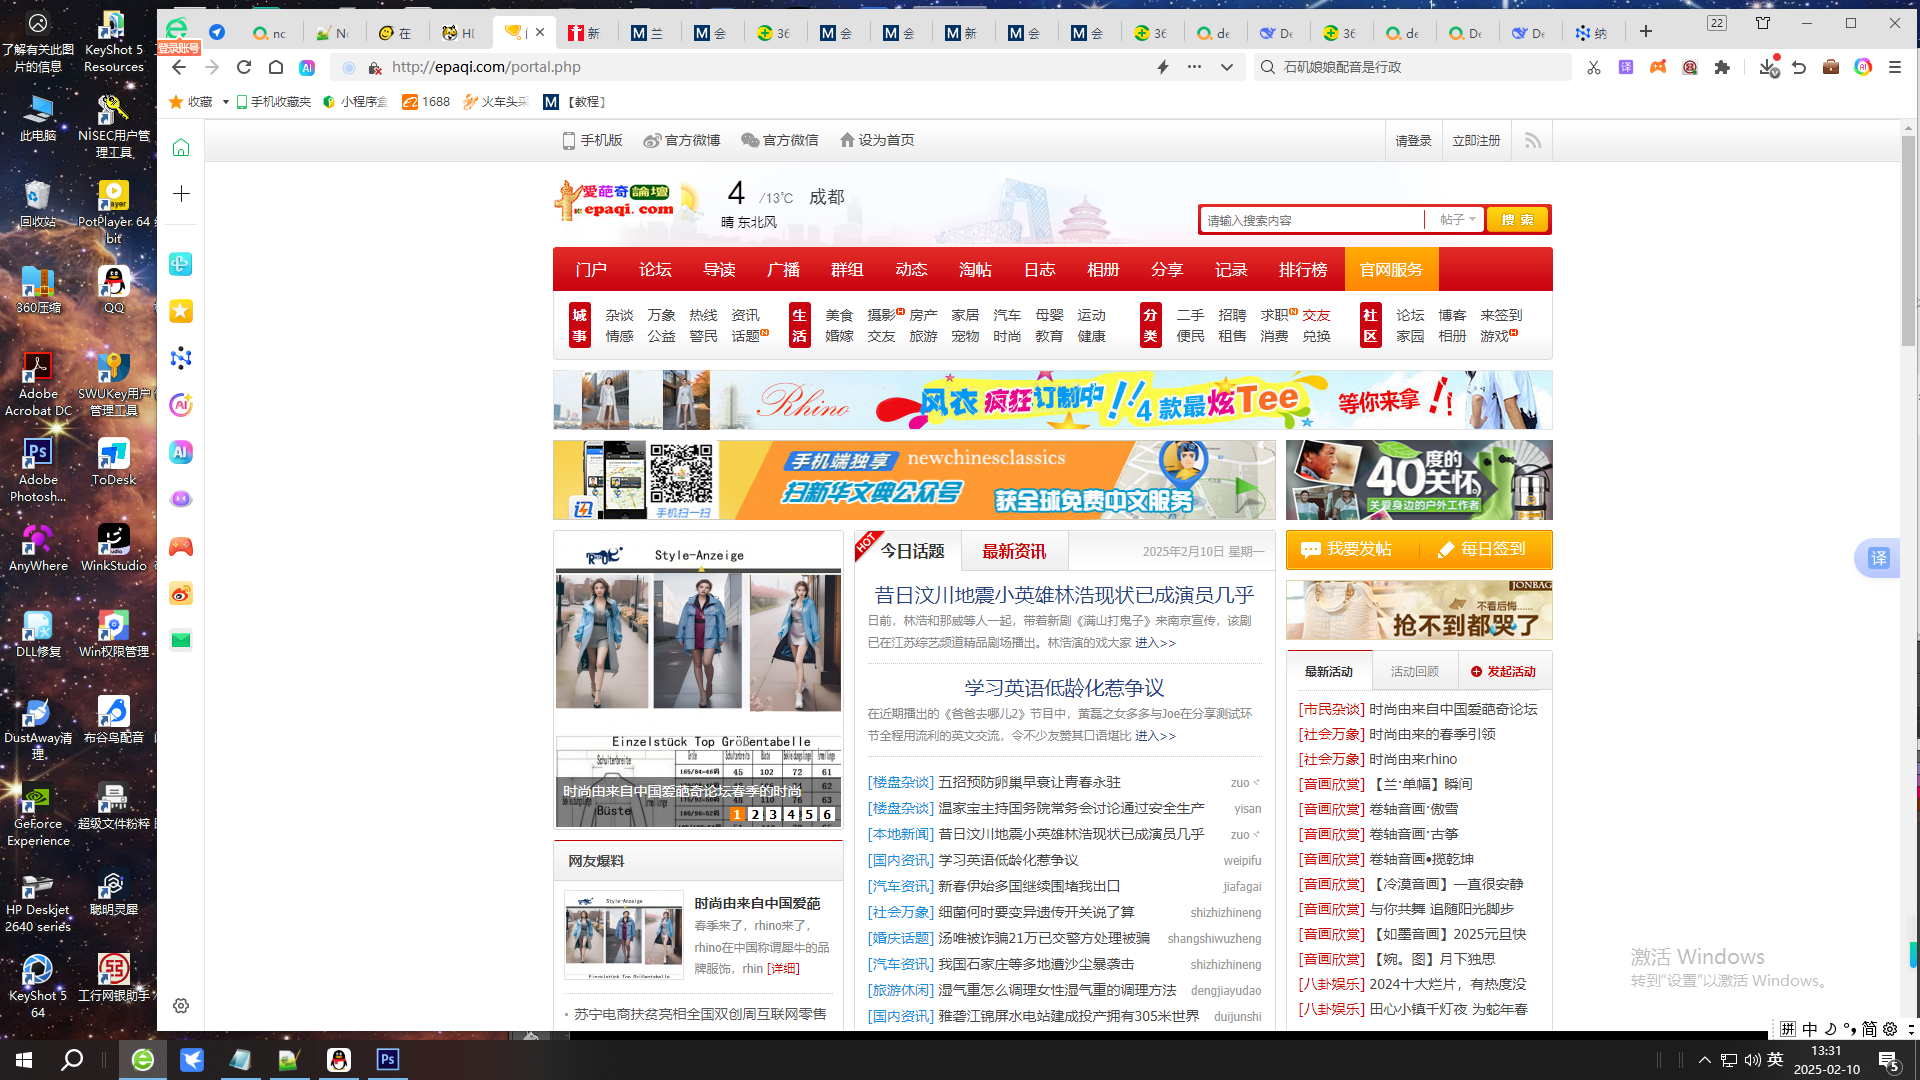Click floating translate button on page
Screen dimensions: 1920x1080
pyautogui.click(x=1878, y=558)
